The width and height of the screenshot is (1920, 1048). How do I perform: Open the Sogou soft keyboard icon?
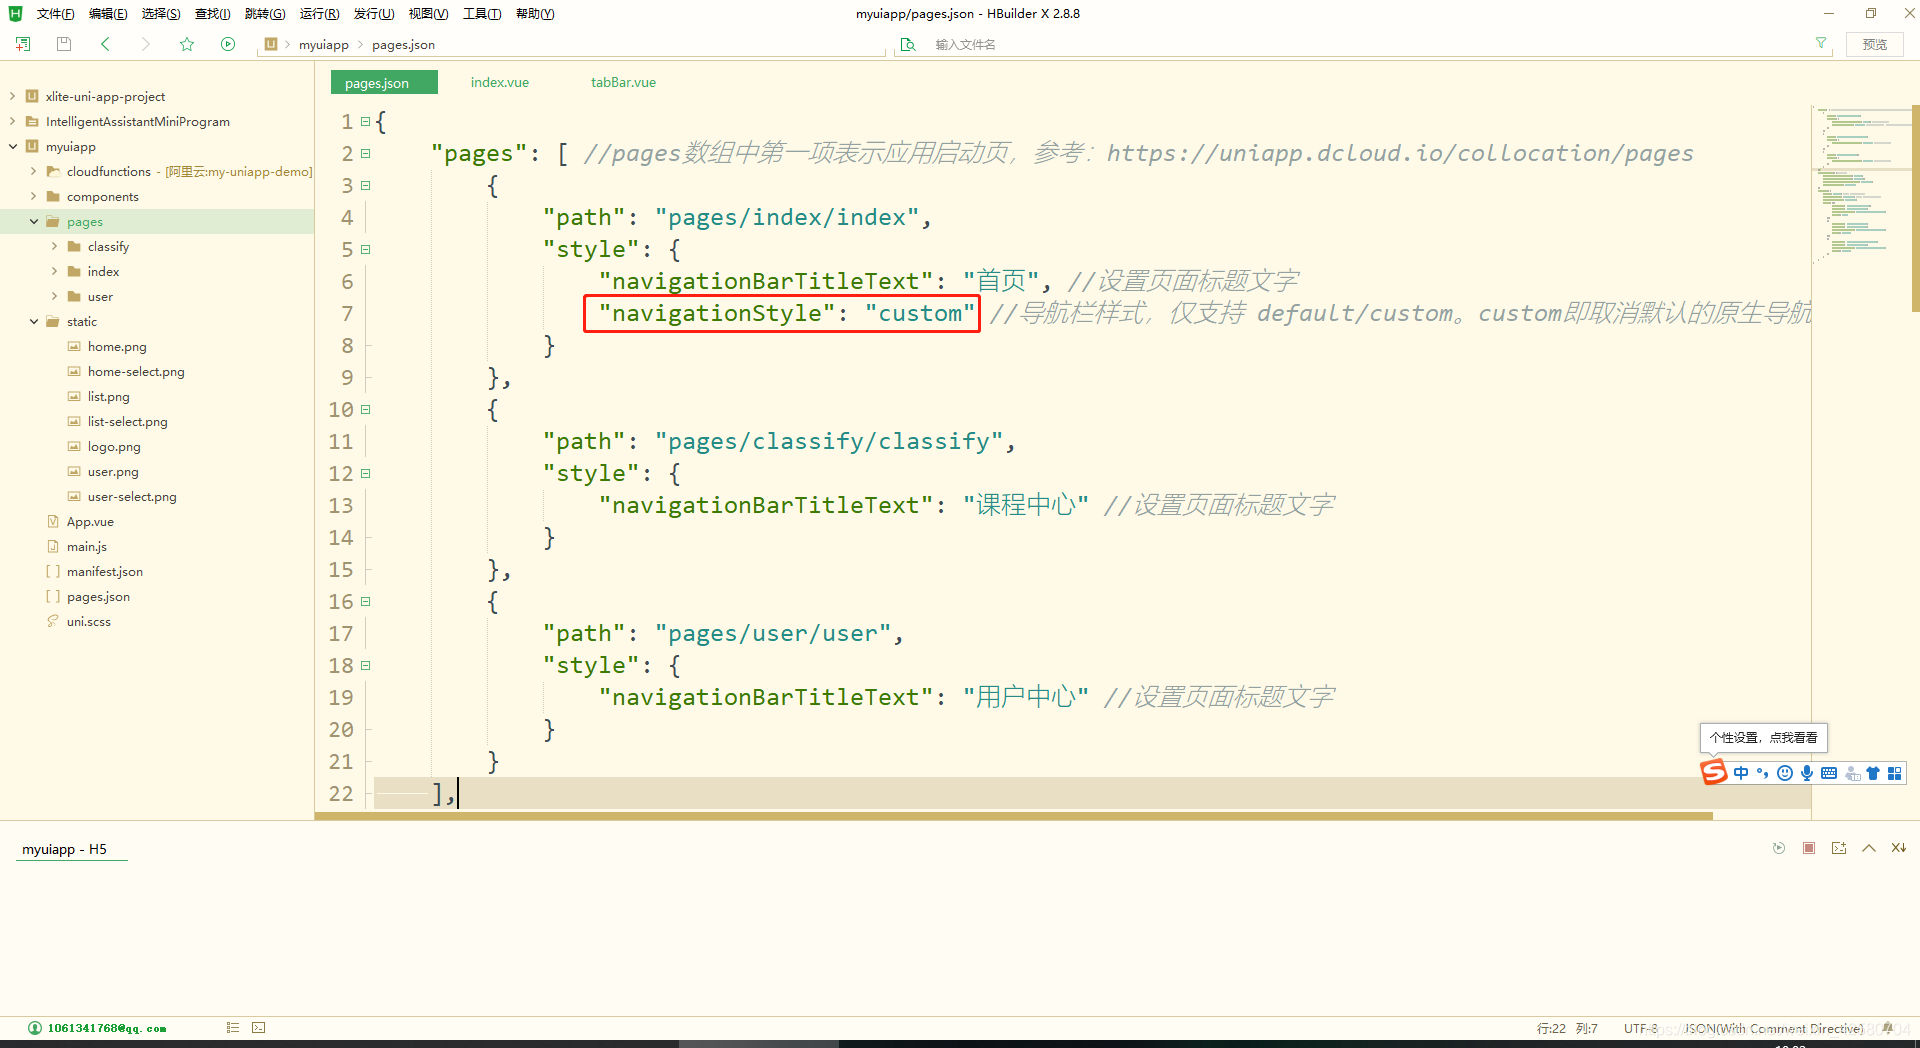click(1829, 773)
